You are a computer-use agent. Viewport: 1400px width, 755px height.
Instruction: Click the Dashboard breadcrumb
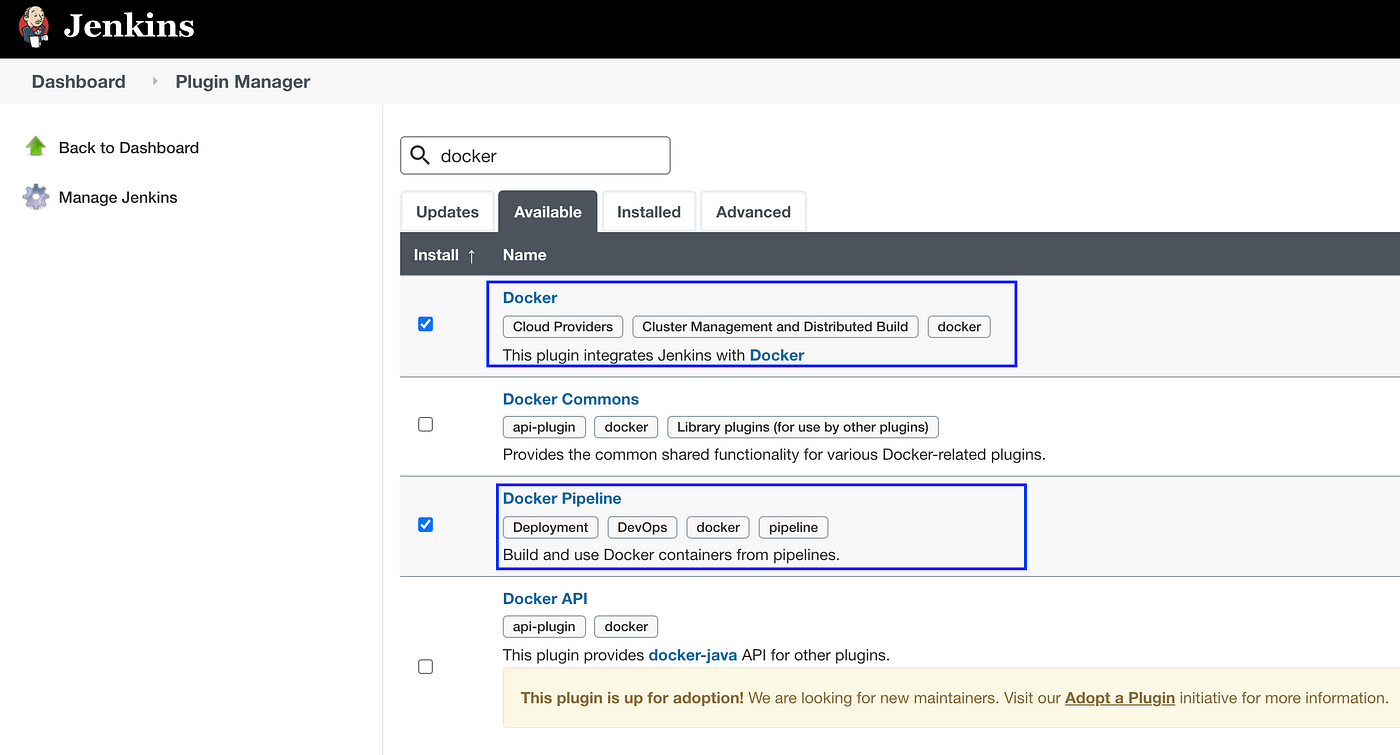[x=79, y=82]
